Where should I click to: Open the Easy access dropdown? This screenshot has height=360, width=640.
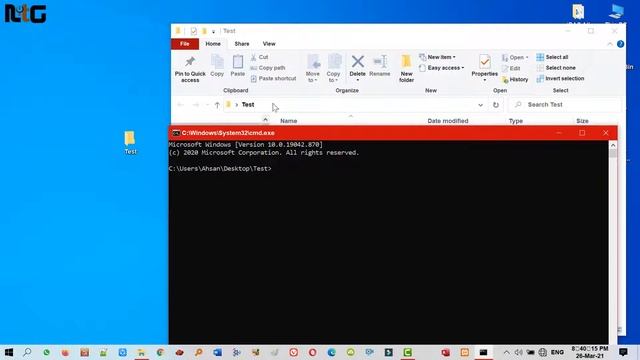(442, 68)
